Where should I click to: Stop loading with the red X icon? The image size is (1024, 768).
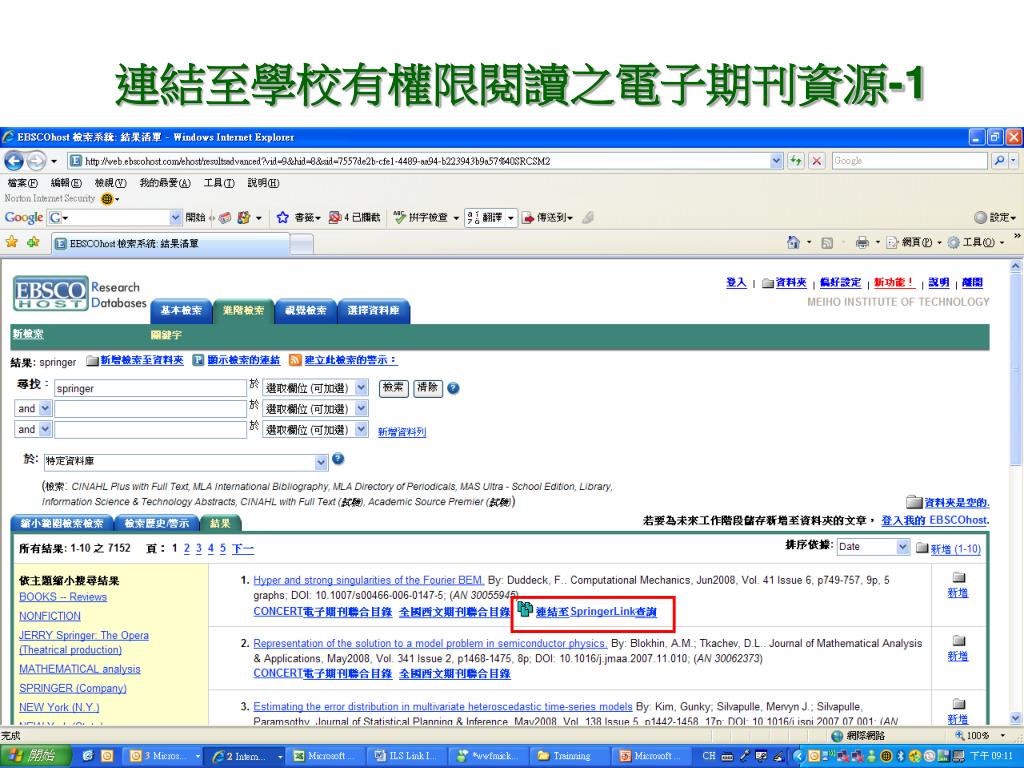coord(816,161)
